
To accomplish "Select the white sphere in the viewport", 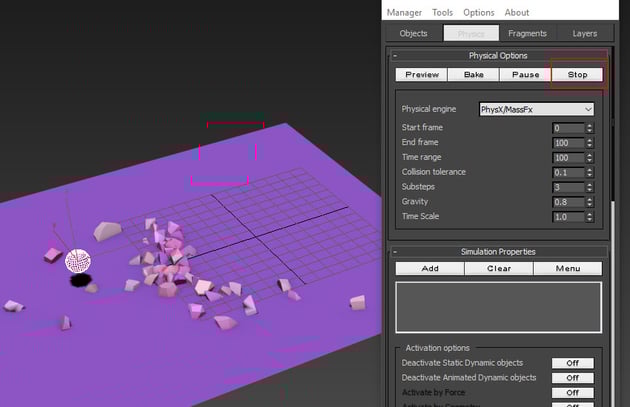I will [78, 261].
